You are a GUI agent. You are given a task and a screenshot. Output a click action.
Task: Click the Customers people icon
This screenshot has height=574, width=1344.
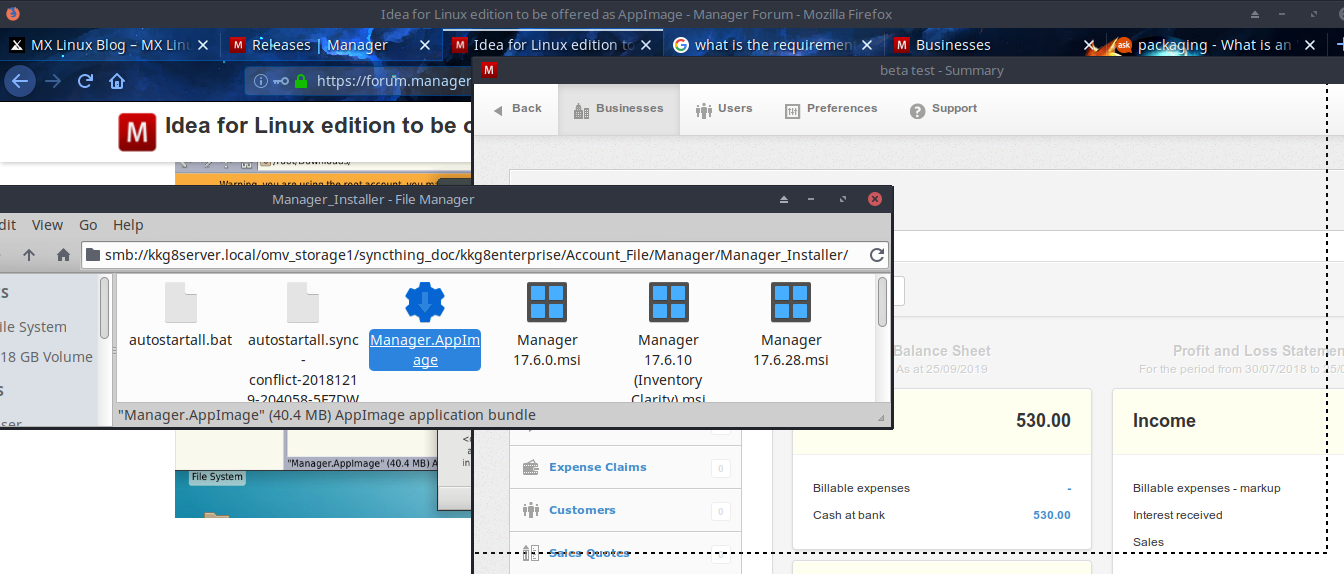tap(531, 510)
